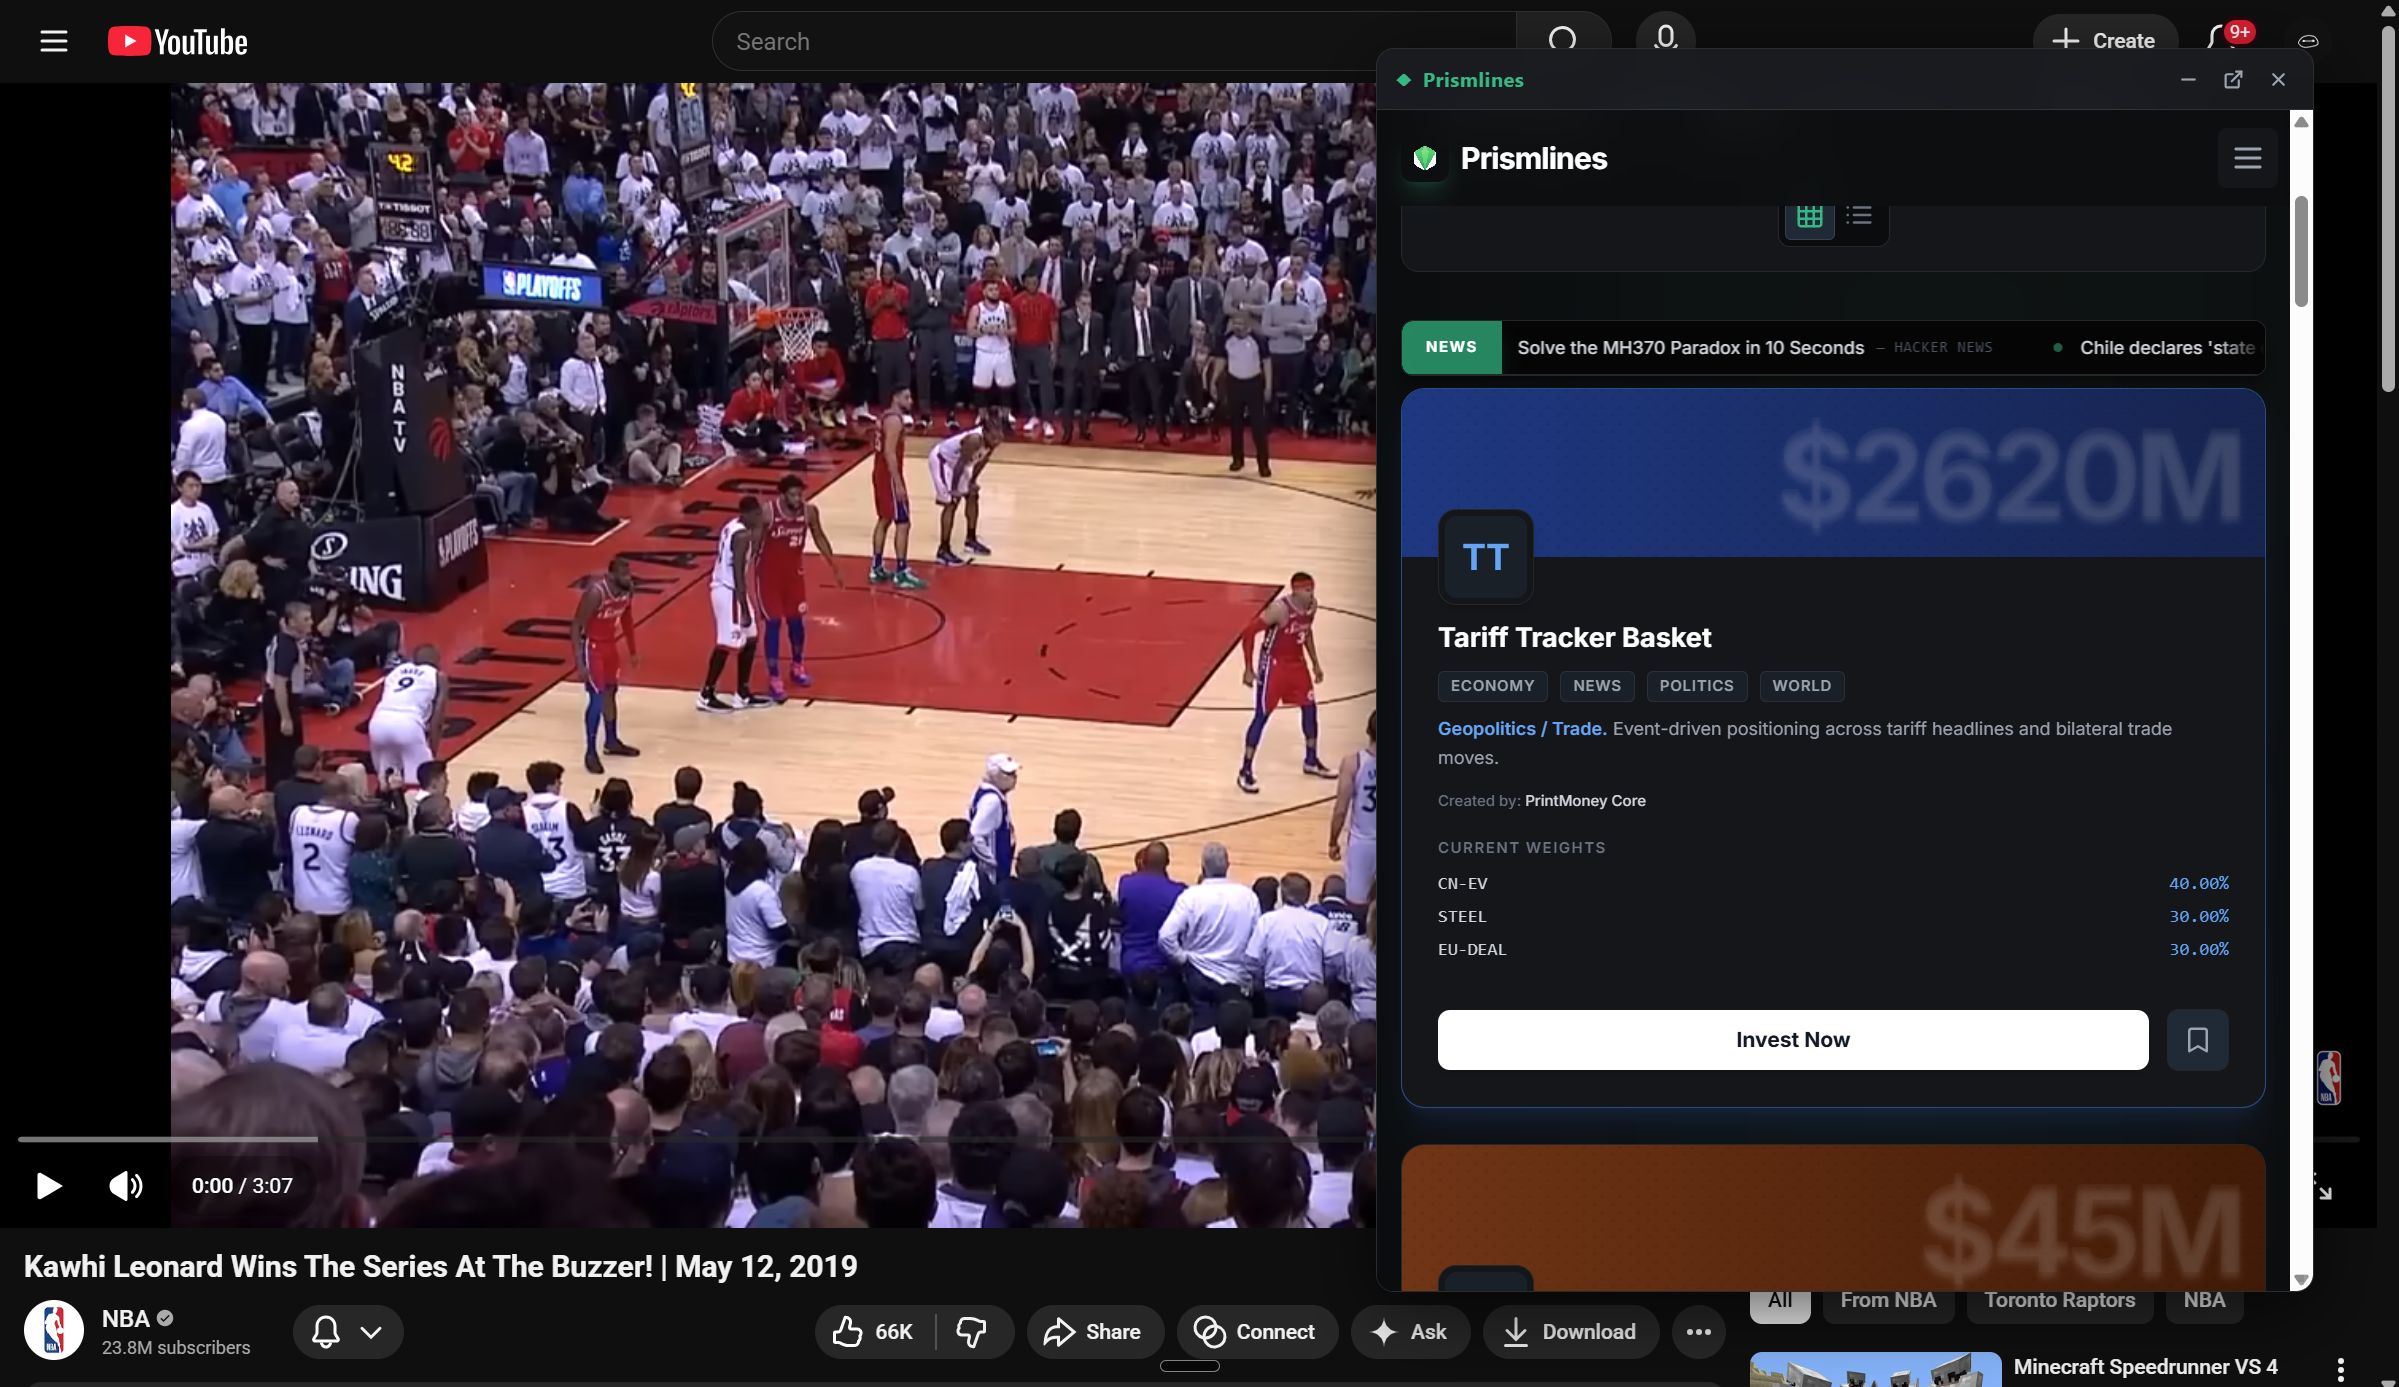The height and width of the screenshot is (1387, 2399).
Task: Open Prismlines hamburger menu
Action: coord(2247,158)
